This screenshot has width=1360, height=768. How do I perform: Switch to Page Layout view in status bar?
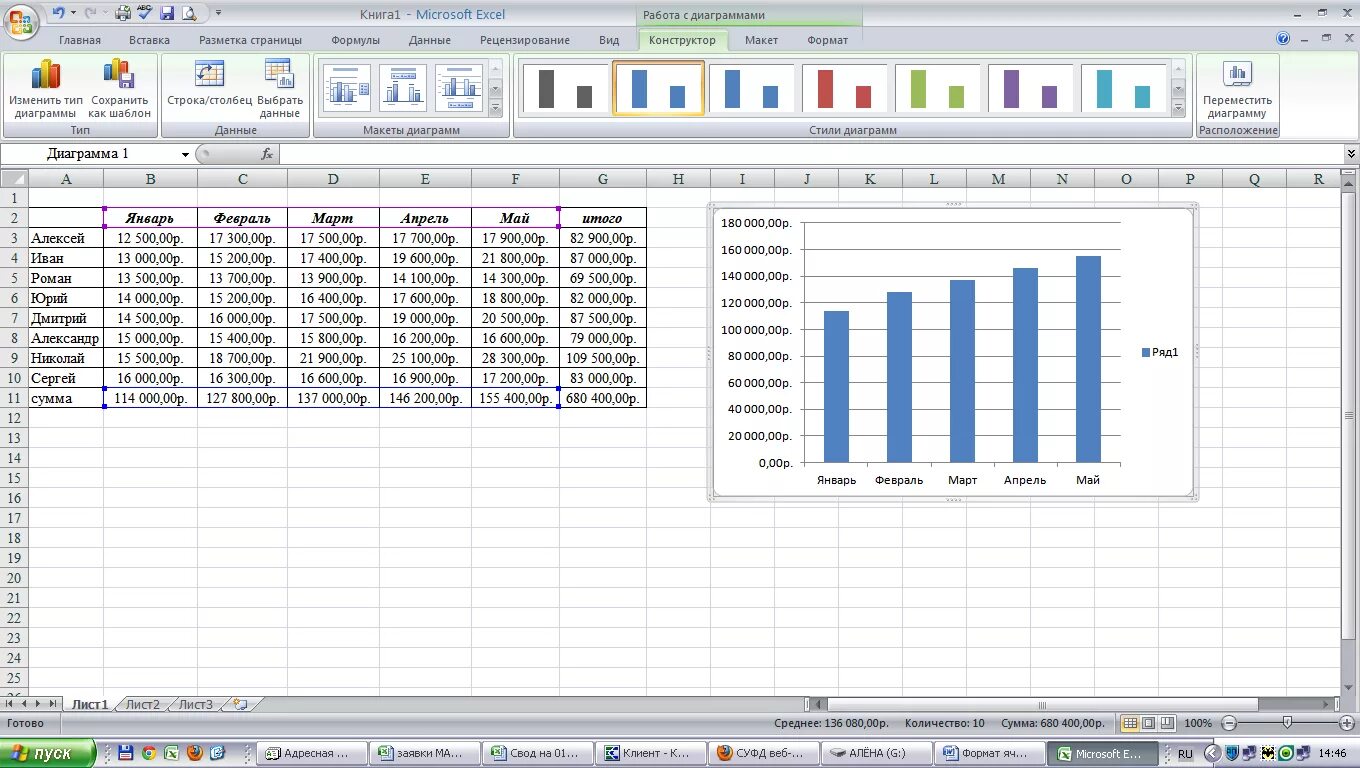point(1149,723)
